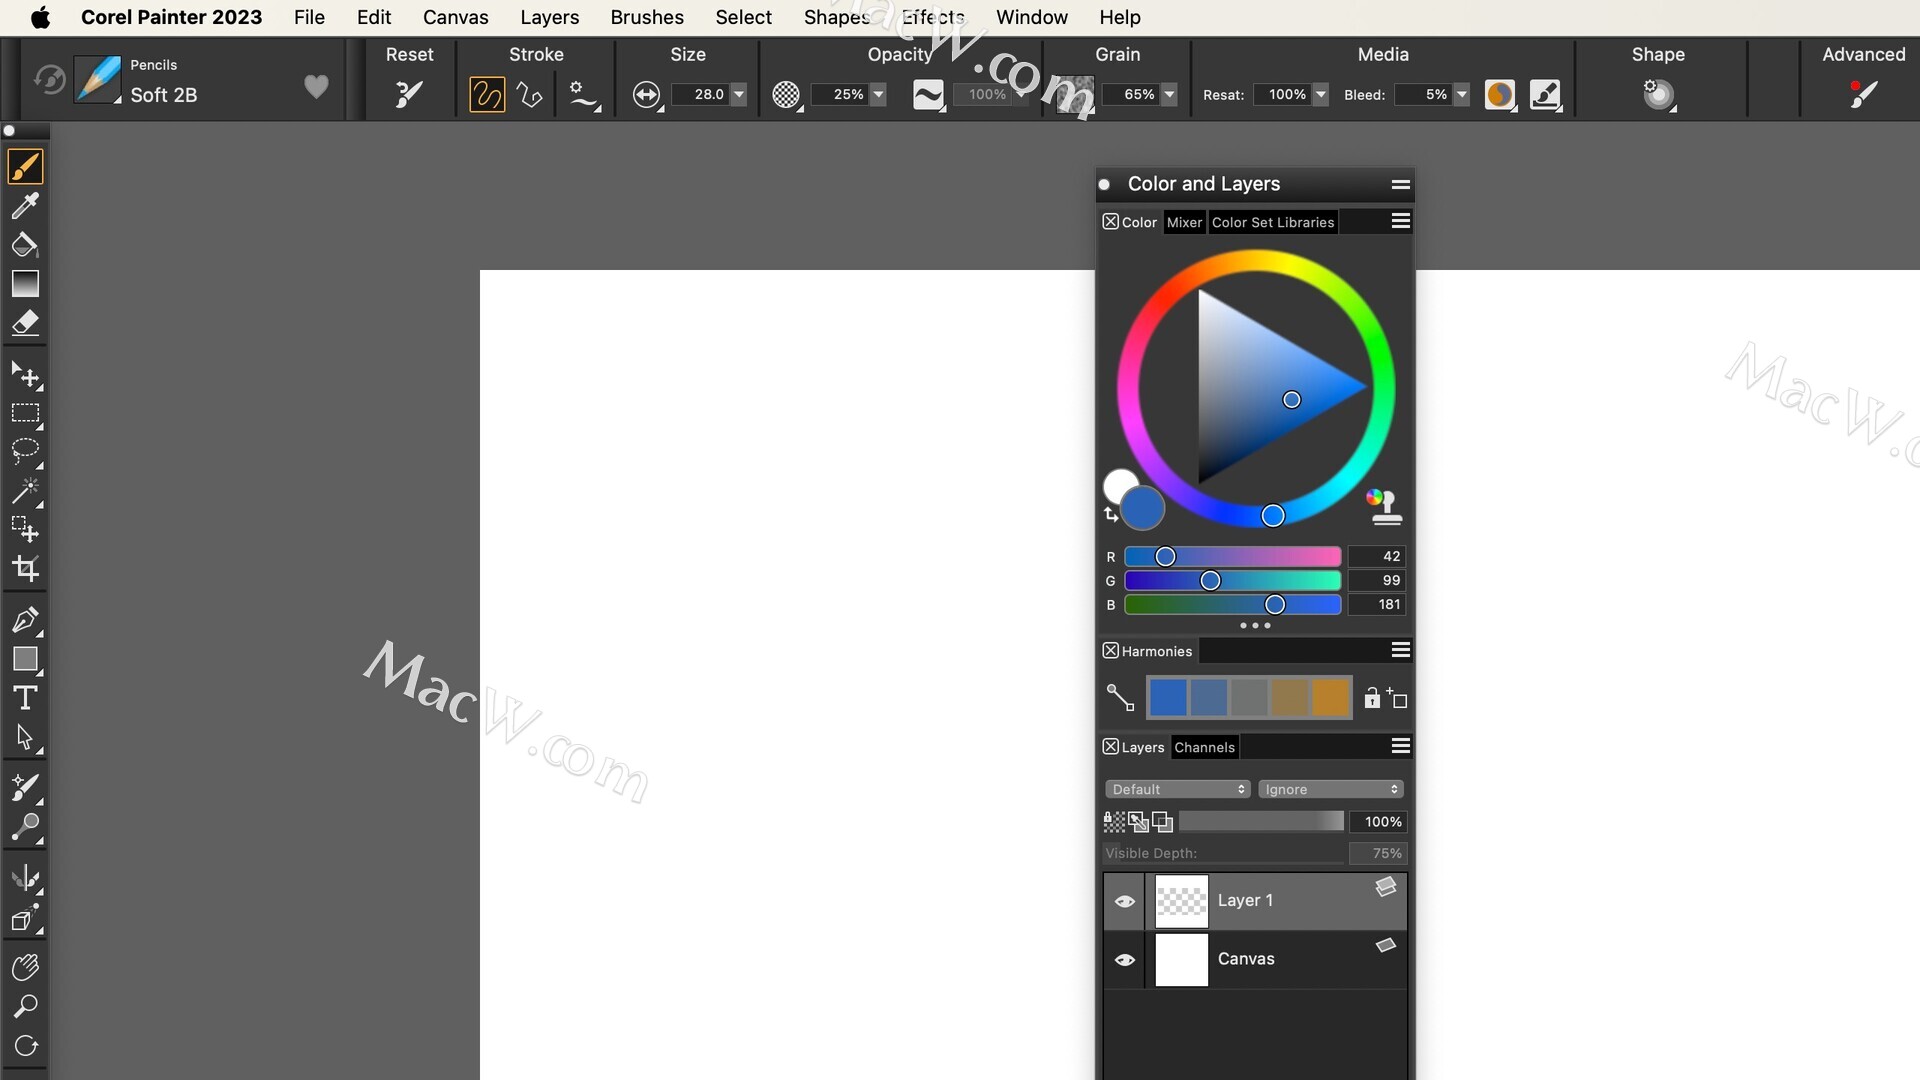Screen dimensions: 1920x1080
Task: Select the Dropper tool
Action: point(25,205)
